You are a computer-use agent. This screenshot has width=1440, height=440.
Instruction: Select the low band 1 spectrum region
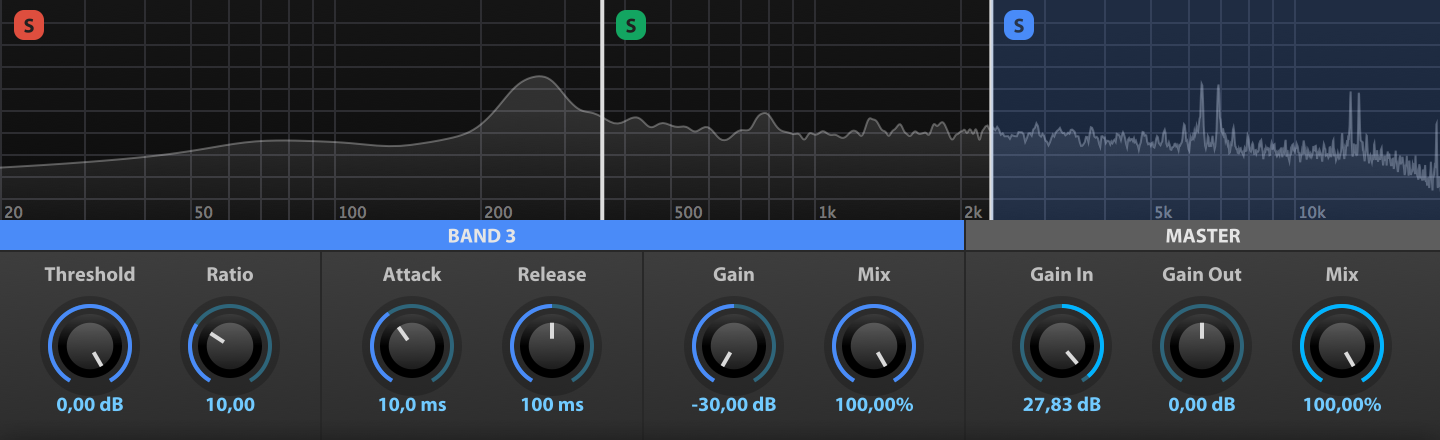(x=300, y=110)
